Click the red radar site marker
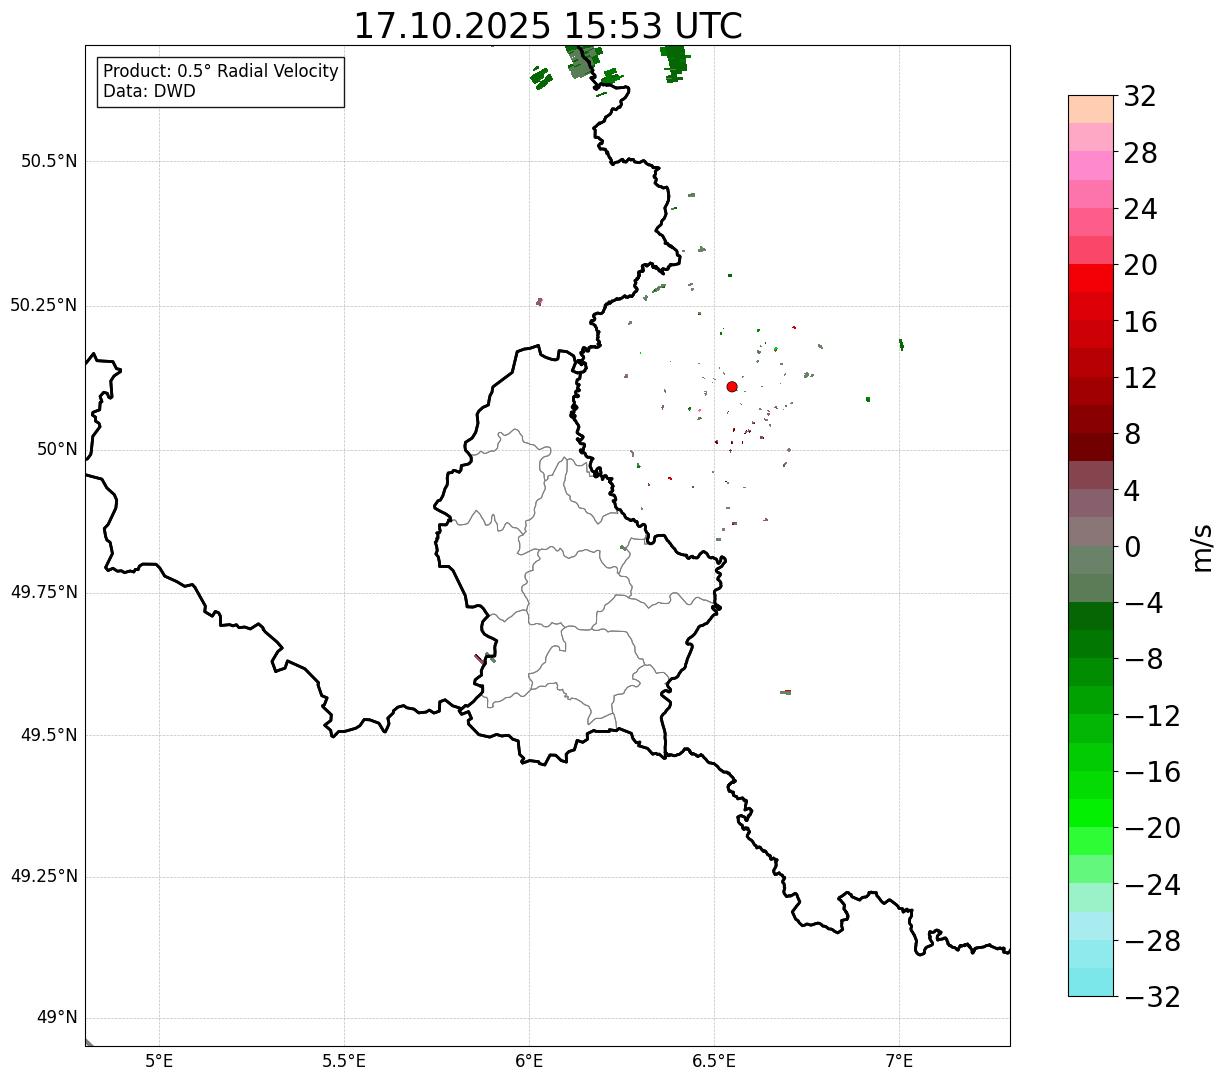Image resolution: width=1225 pixels, height=1081 pixels. (x=732, y=387)
